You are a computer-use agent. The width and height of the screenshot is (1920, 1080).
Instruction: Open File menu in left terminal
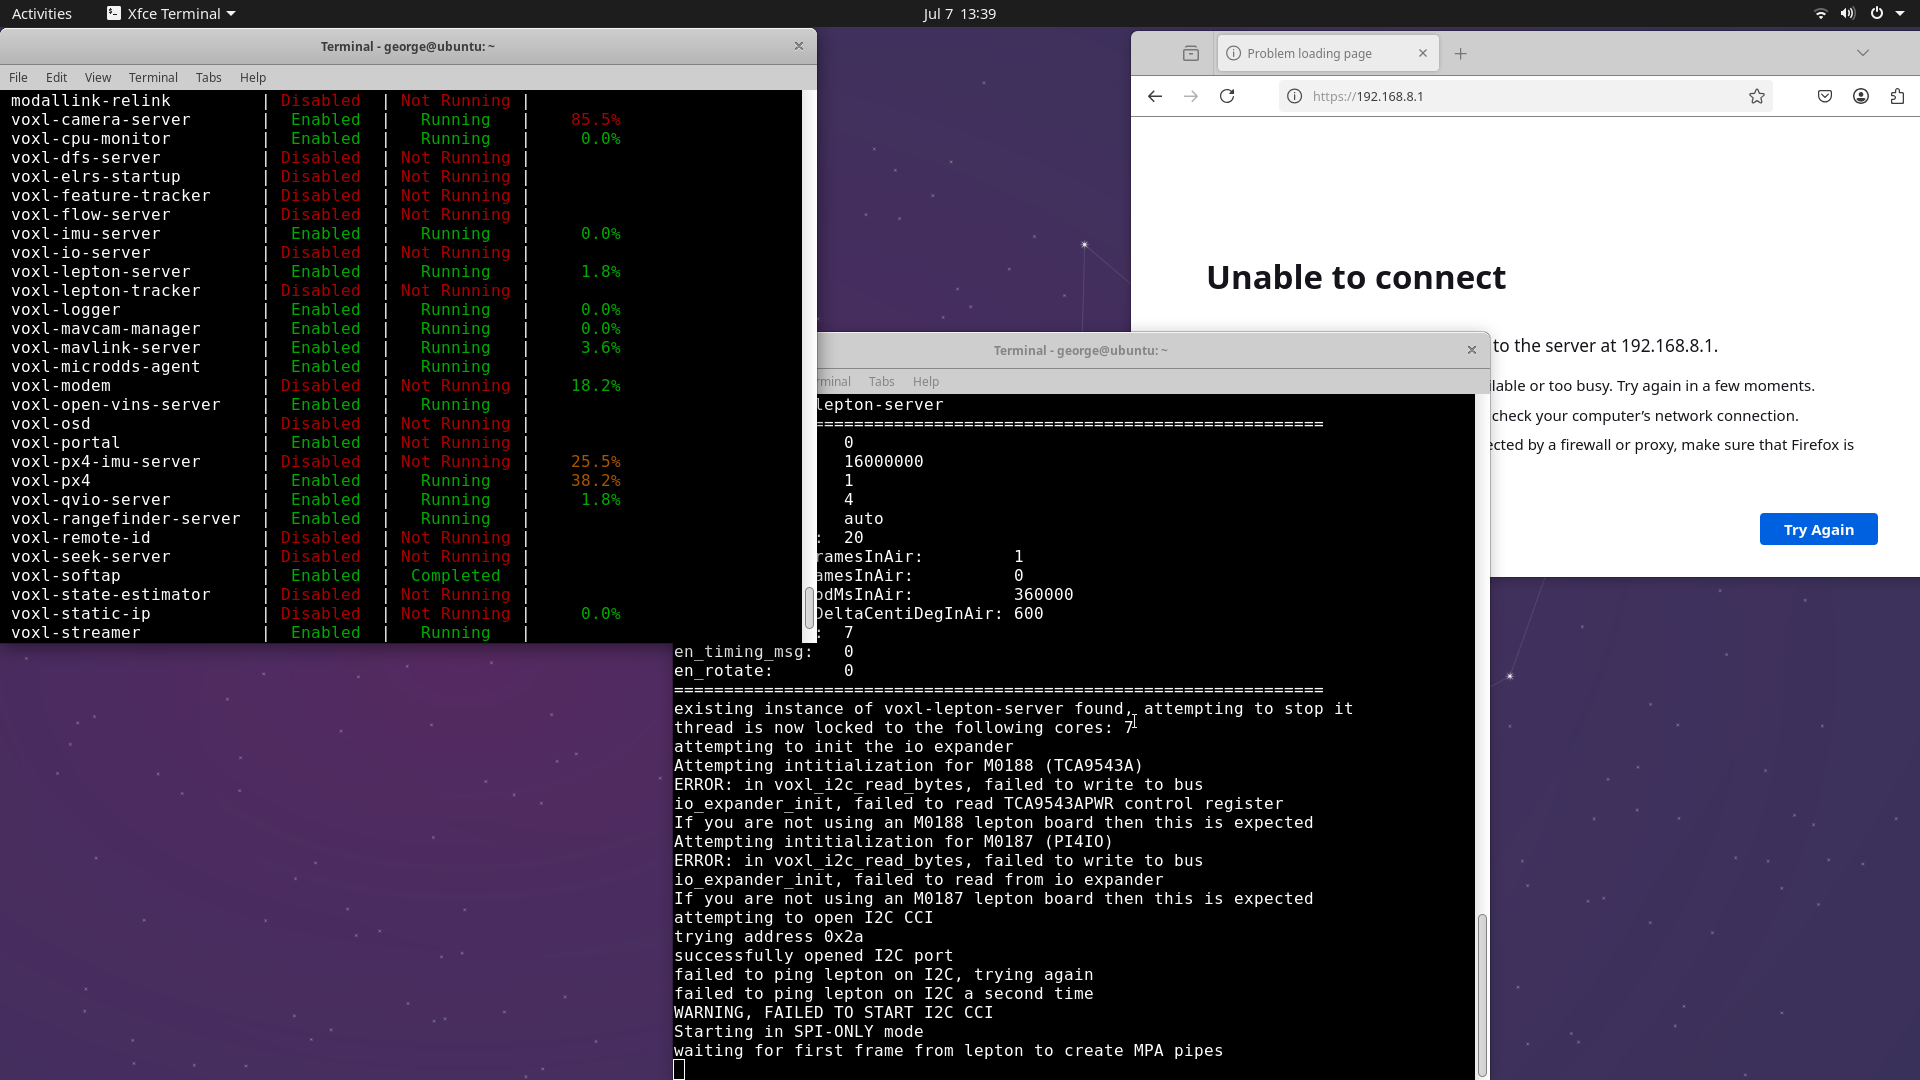[x=18, y=77]
